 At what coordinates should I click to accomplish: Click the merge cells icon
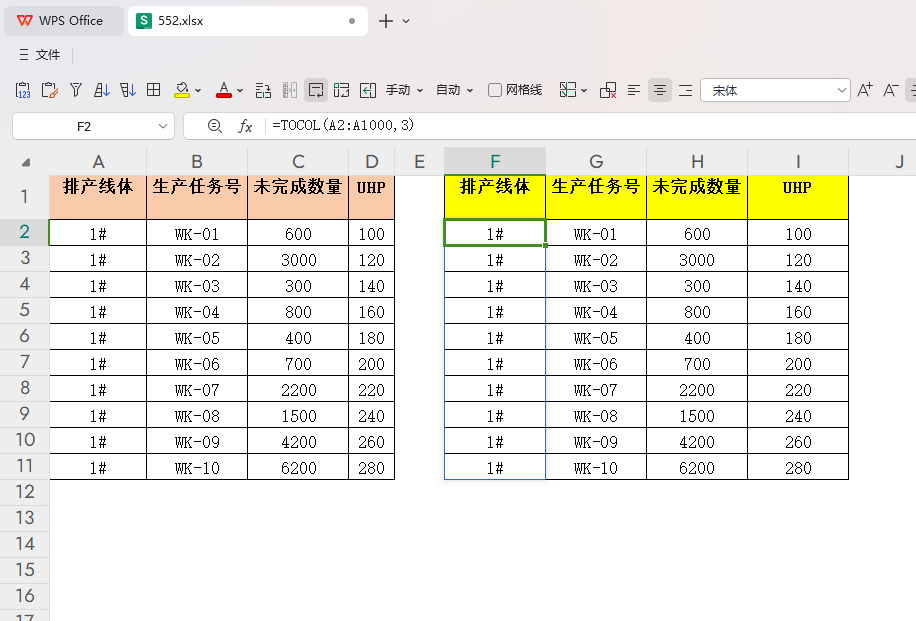click(342, 90)
